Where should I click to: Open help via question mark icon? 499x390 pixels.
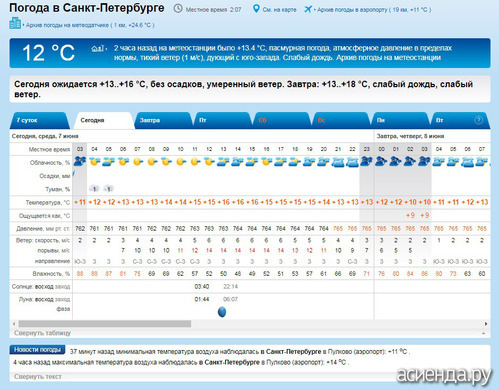tap(478, 120)
